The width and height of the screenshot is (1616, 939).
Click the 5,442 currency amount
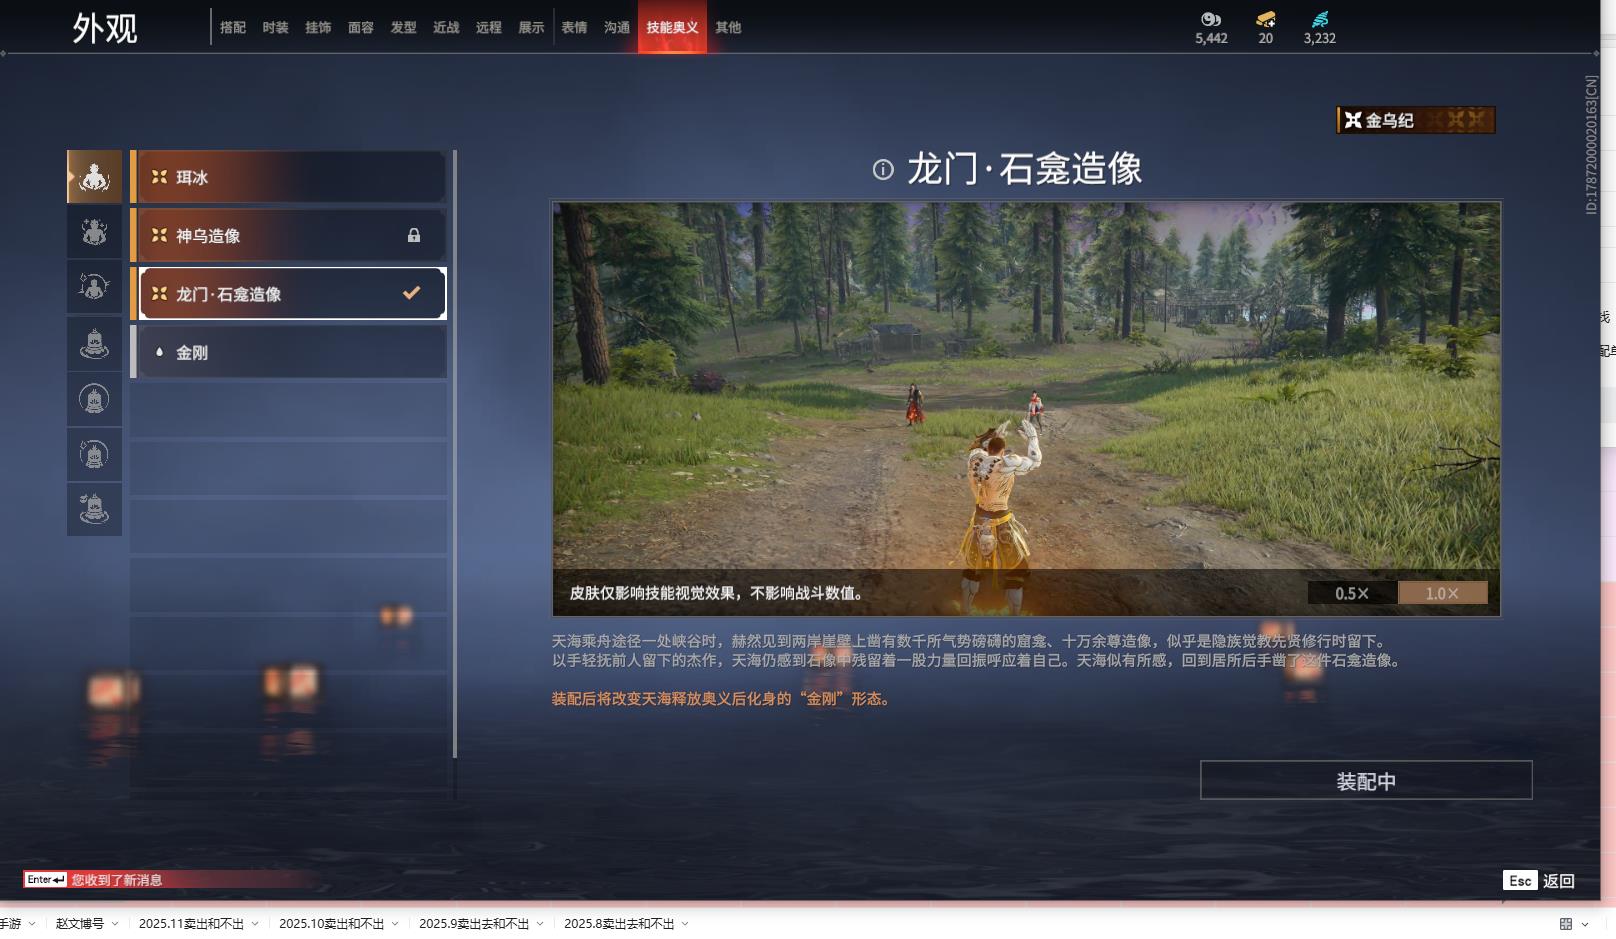[1211, 38]
